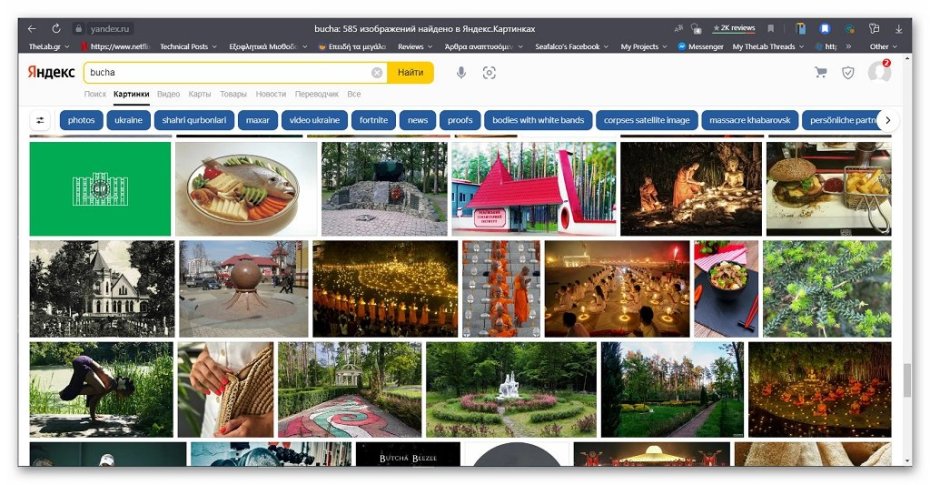
Task: Open the Переводчик tab
Action: [317, 94]
